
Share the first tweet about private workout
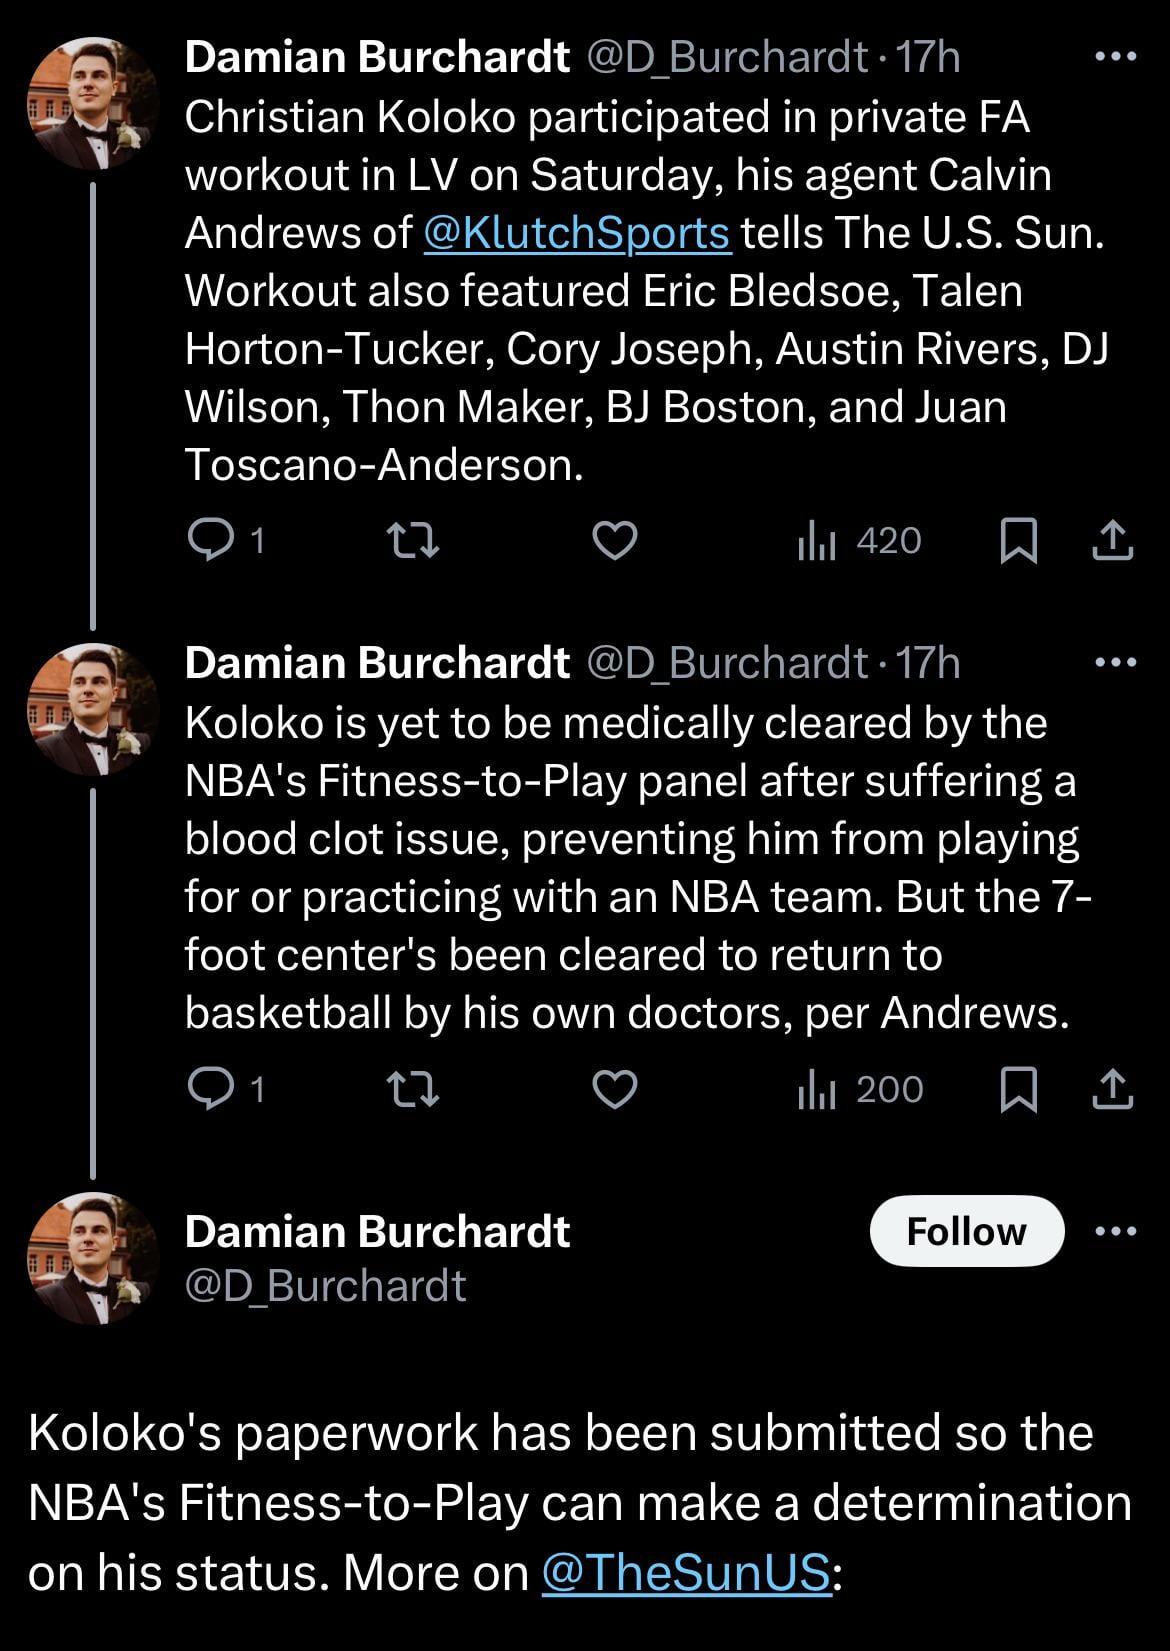click(x=1112, y=541)
